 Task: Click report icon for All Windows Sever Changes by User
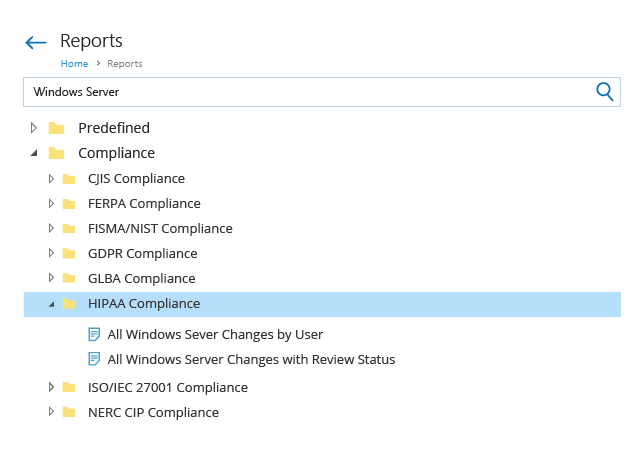94,334
